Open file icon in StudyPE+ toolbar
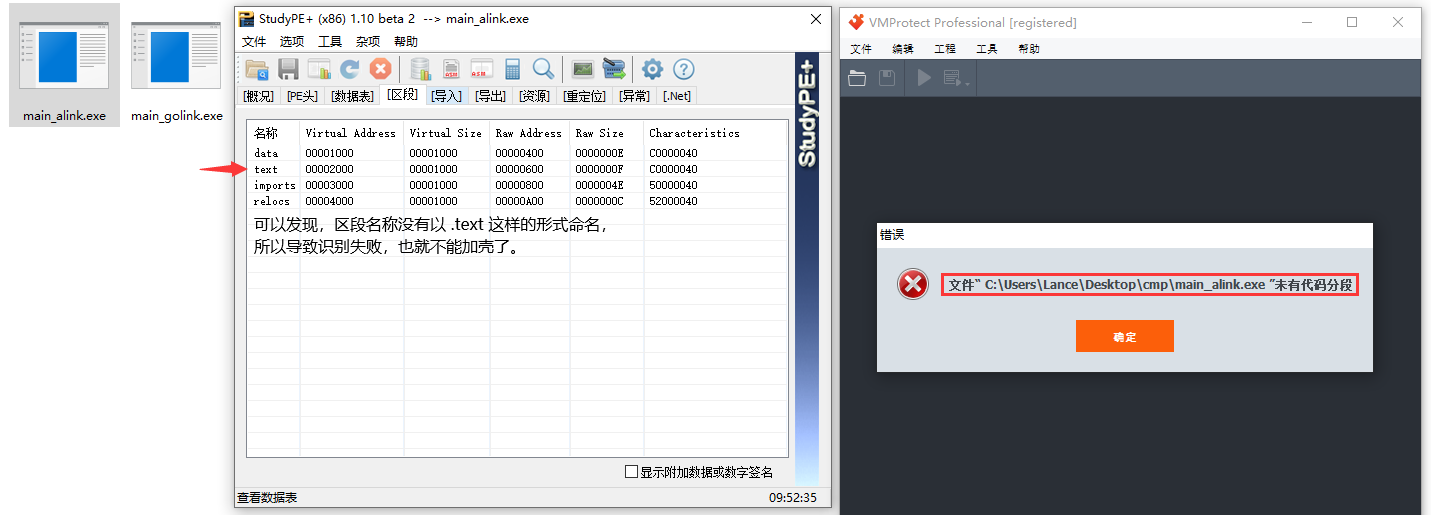This screenshot has width=1431, height=515. 257,69
